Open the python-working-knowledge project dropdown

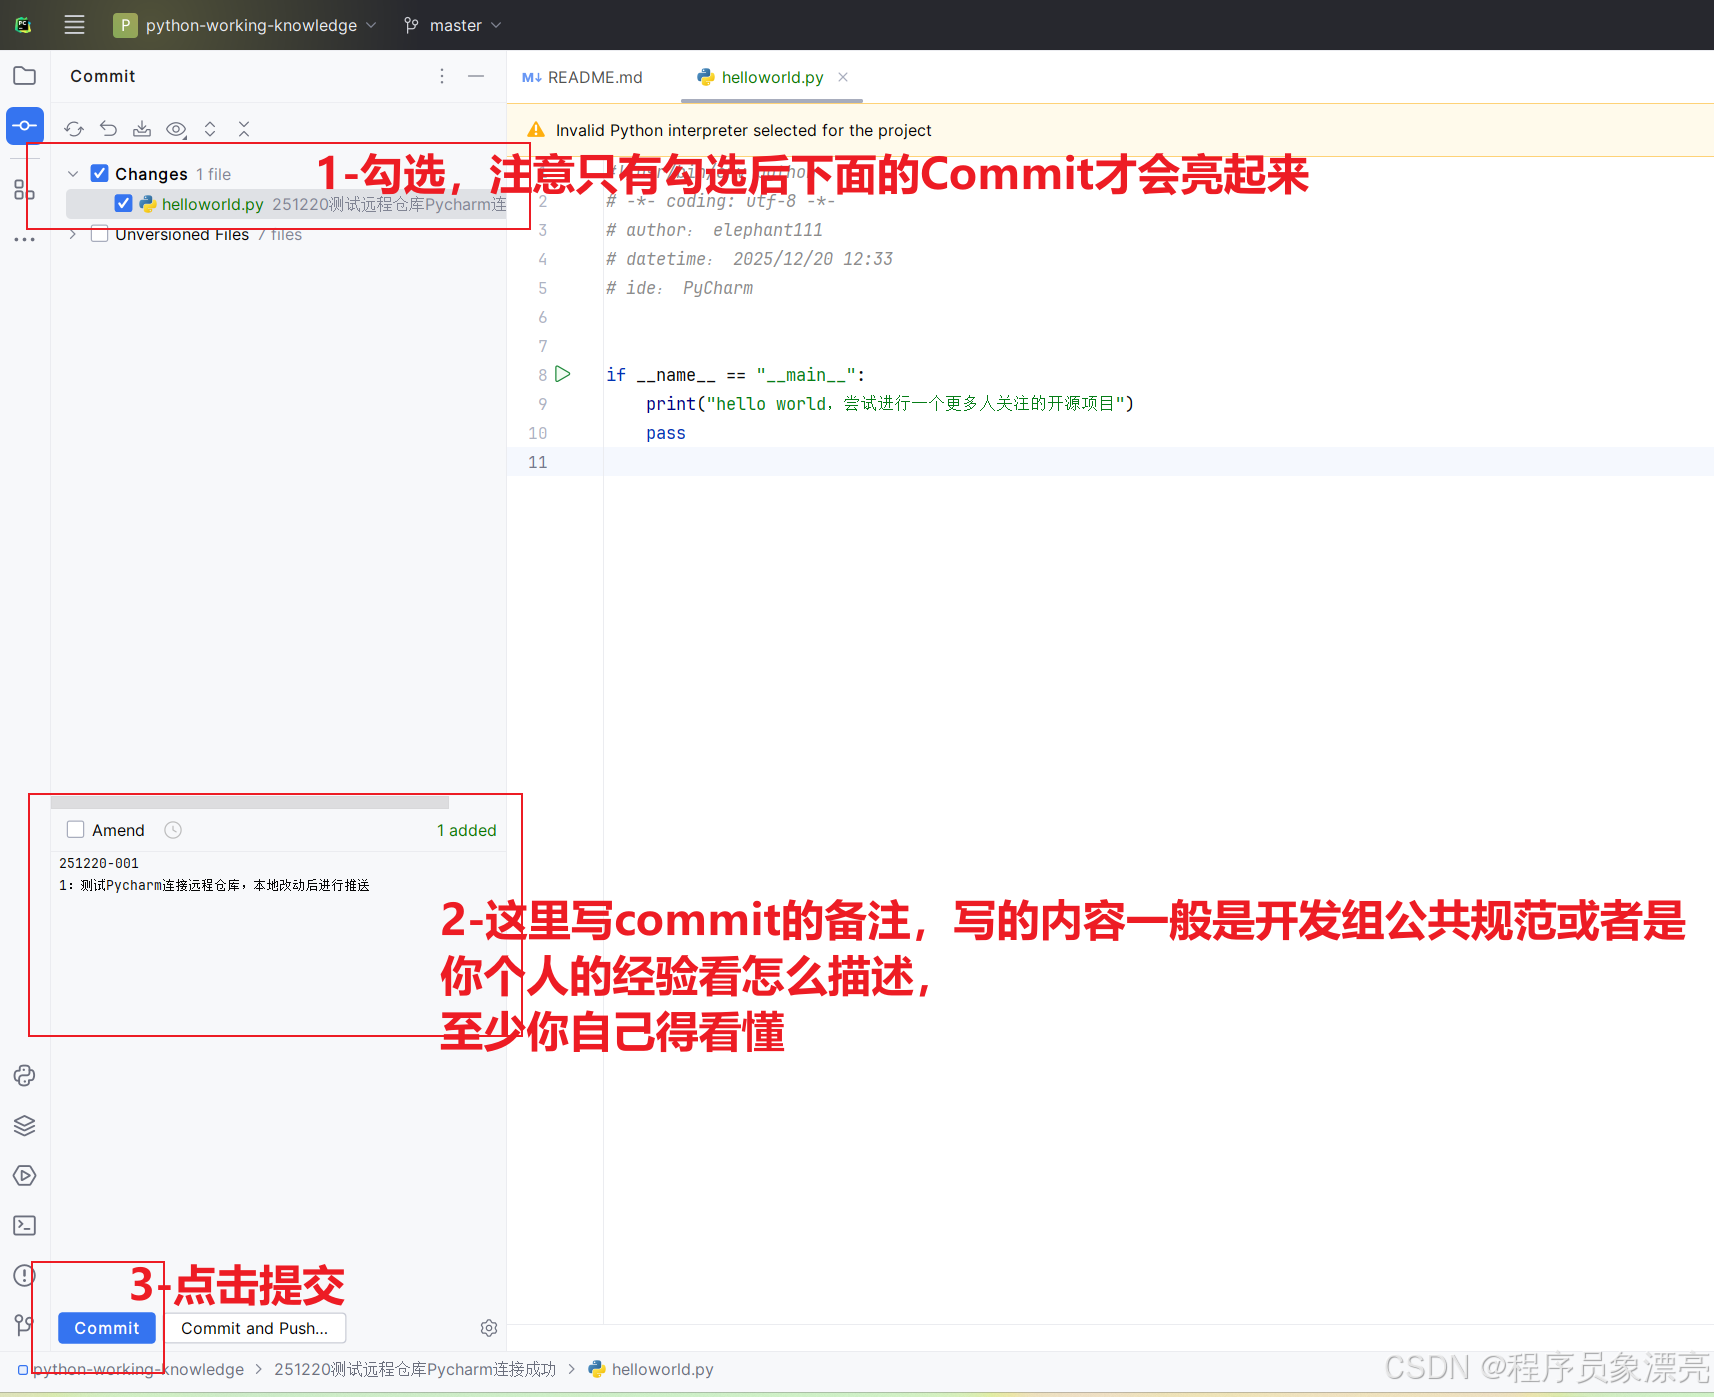click(x=245, y=25)
